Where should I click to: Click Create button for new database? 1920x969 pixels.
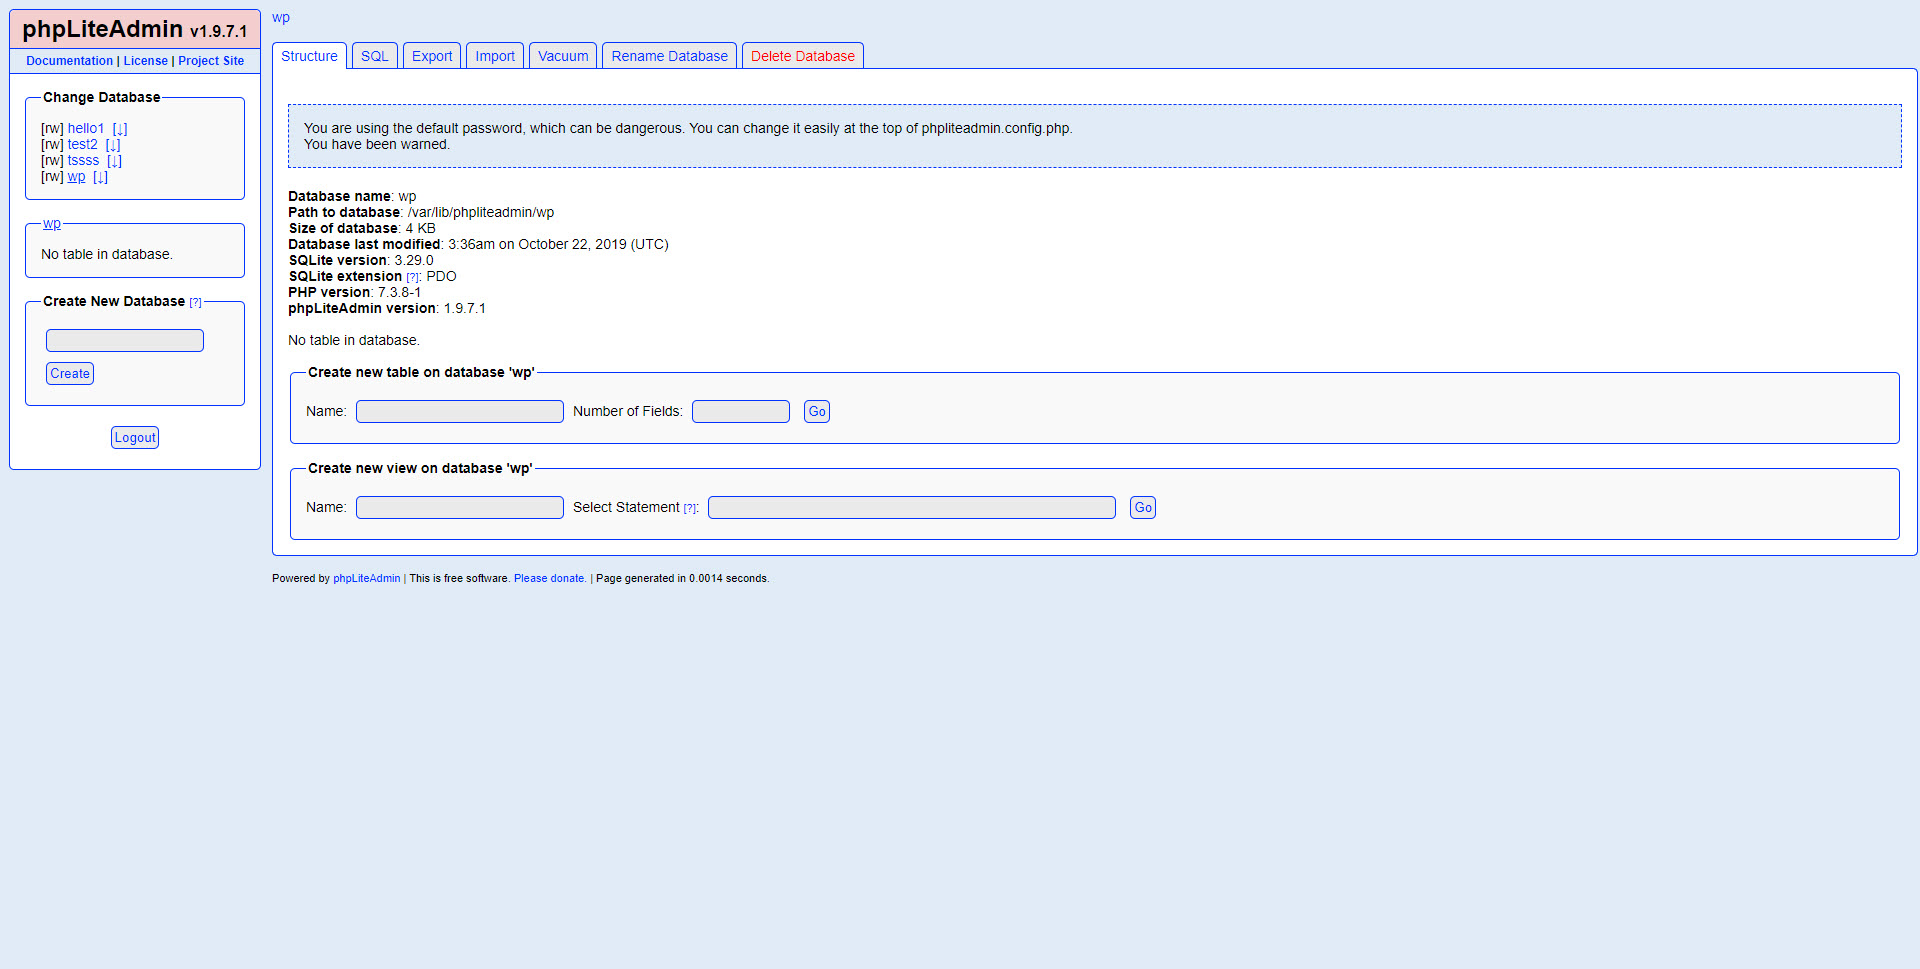click(x=70, y=373)
